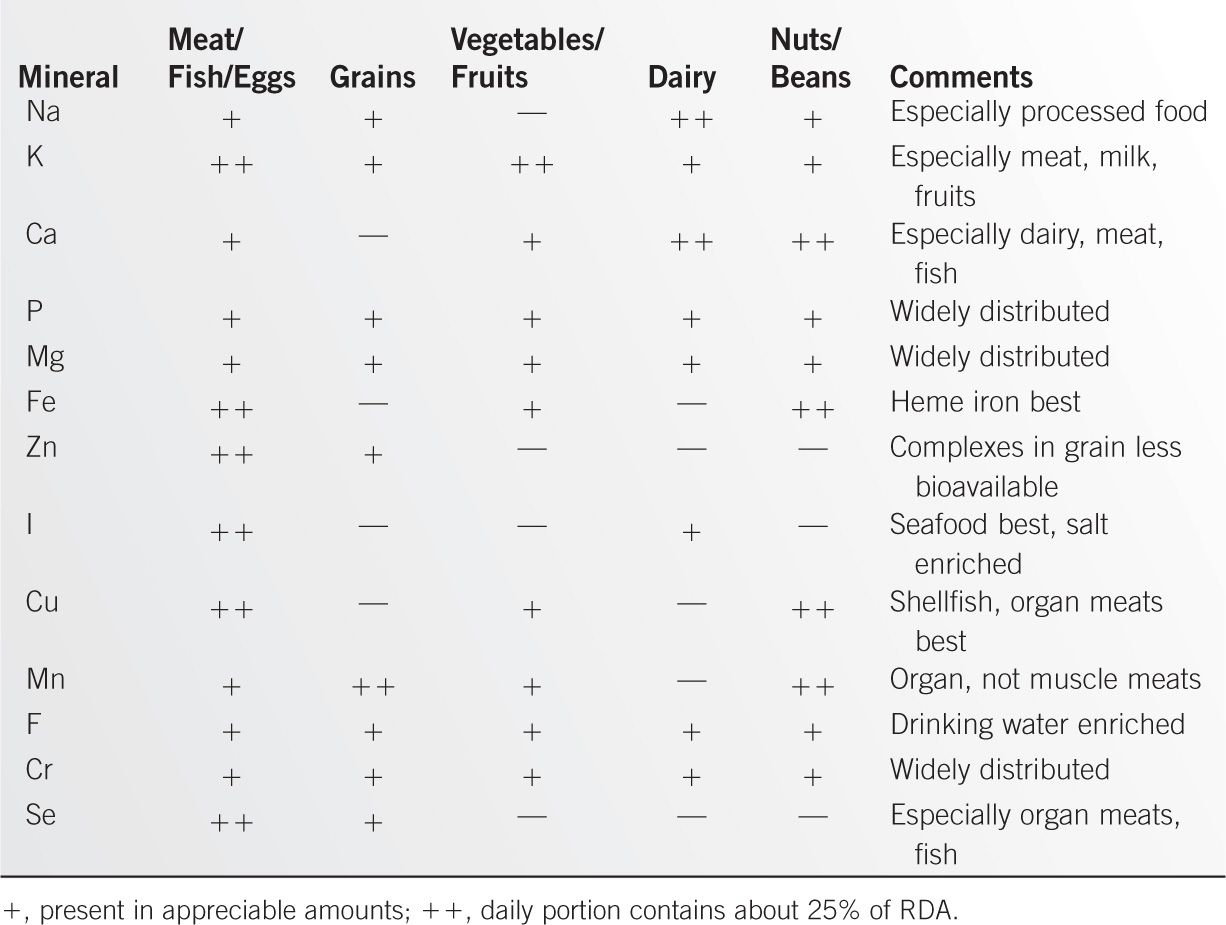Click the Grains column header
Screen dimensions: 1226x925
coord(372,77)
